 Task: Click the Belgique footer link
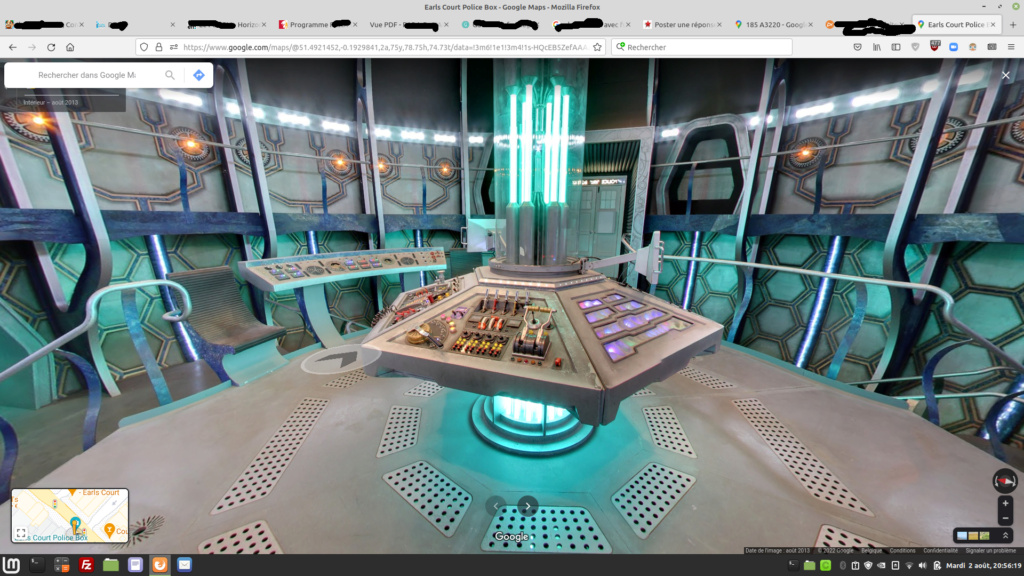click(x=871, y=551)
